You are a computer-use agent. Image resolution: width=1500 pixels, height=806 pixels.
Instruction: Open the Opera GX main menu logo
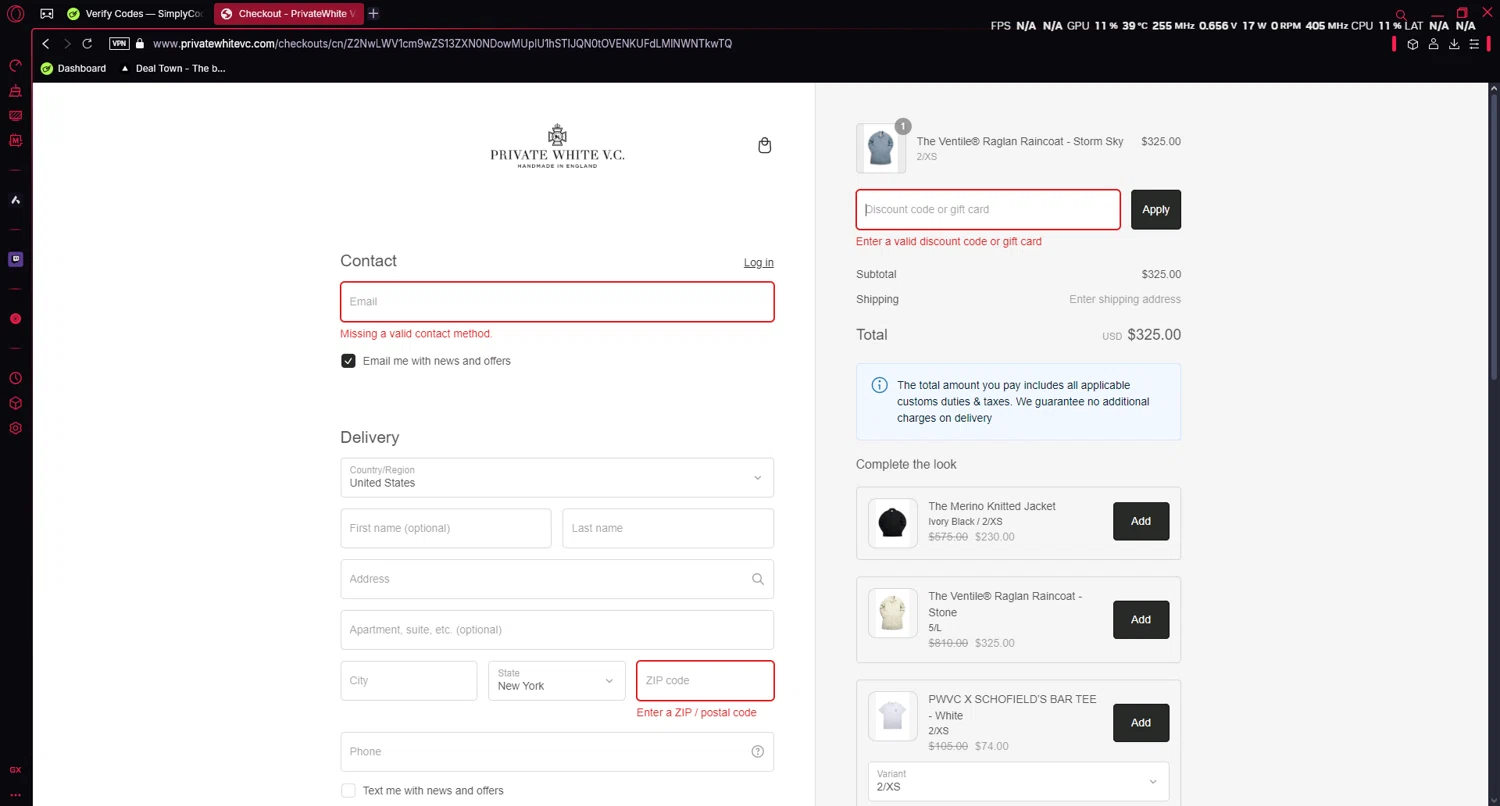15,14
